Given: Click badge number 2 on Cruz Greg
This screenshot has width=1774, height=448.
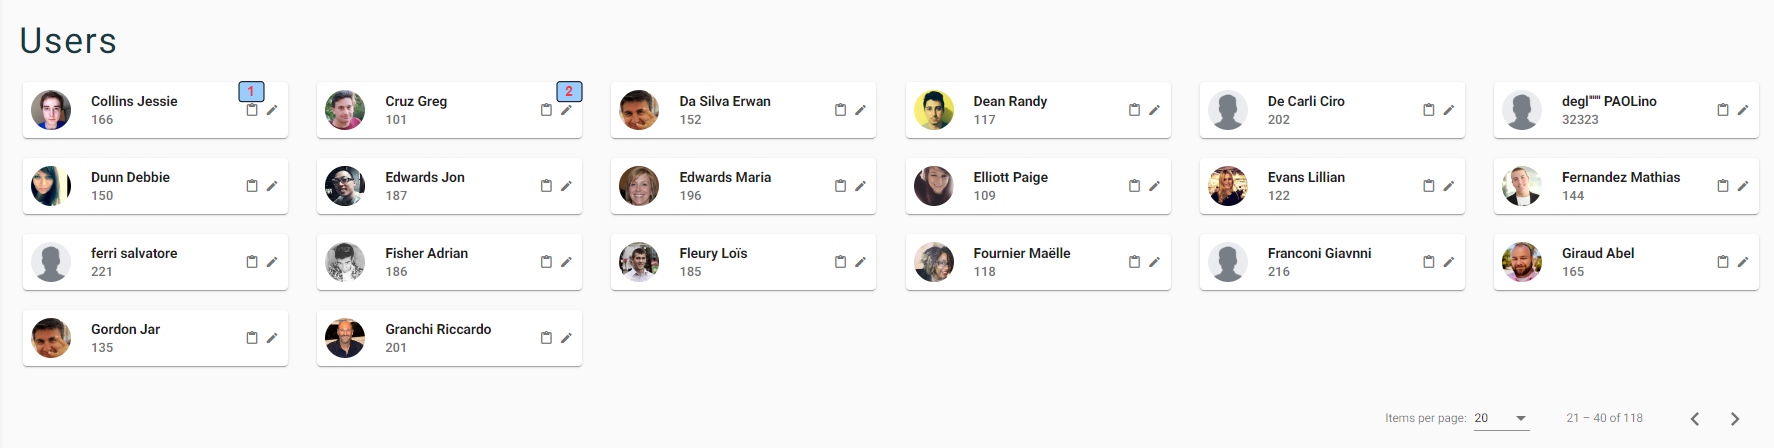Looking at the screenshot, I should 569,91.
